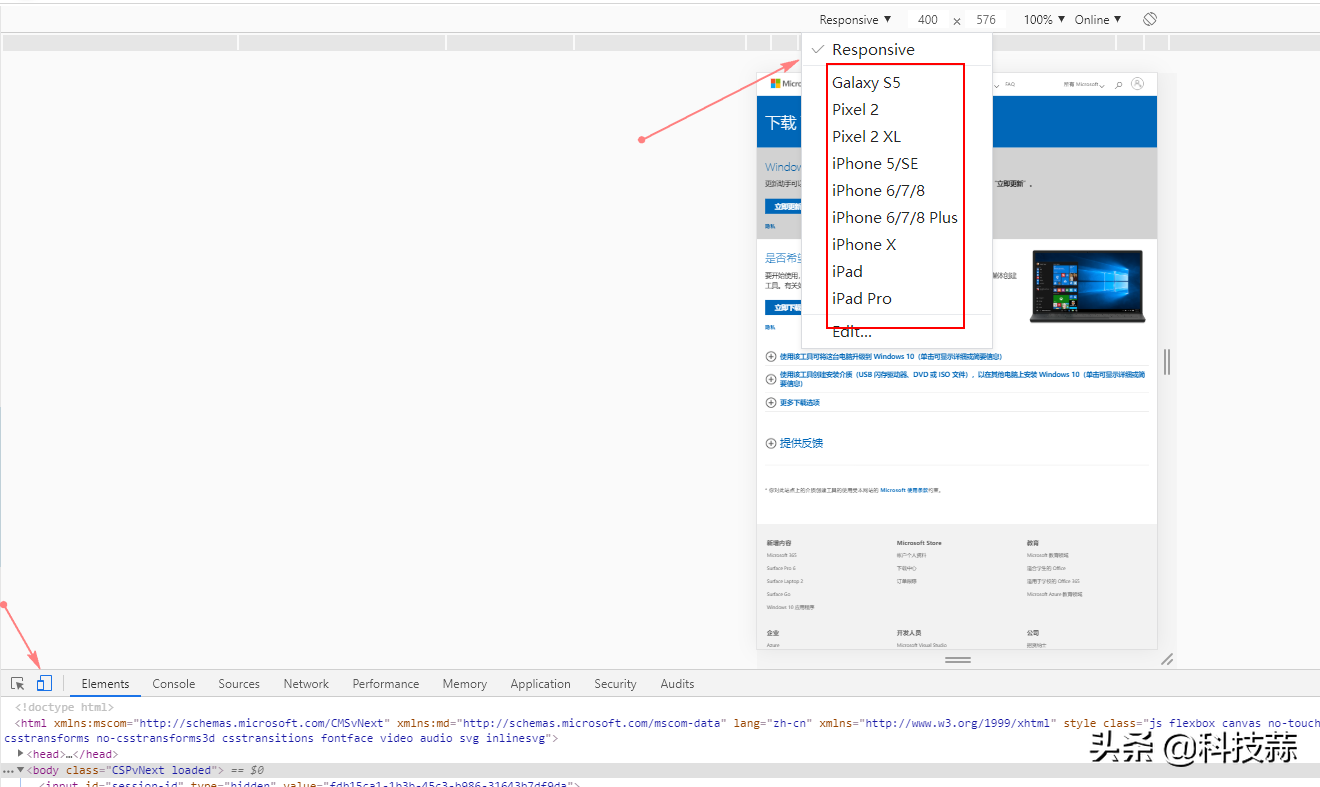Open the Security tab
Image resolution: width=1320 pixels, height=787 pixels.
coord(615,684)
